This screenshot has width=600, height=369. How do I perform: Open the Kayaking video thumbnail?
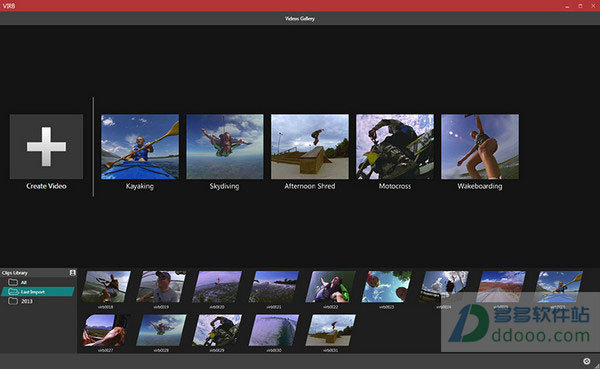pyautogui.click(x=140, y=147)
